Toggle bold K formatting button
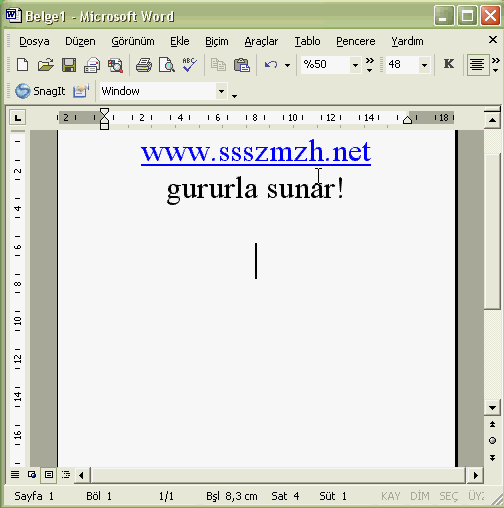 click(449, 64)
